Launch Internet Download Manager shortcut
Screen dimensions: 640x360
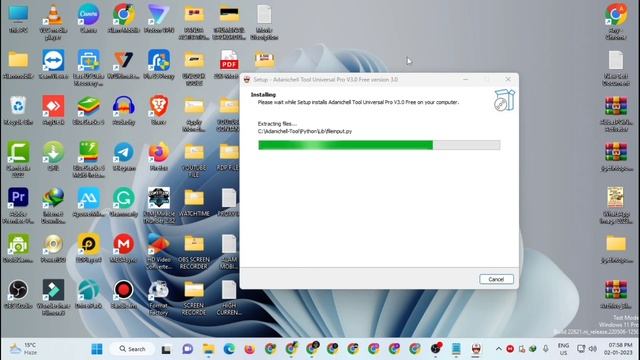click(x=53, y=205)
